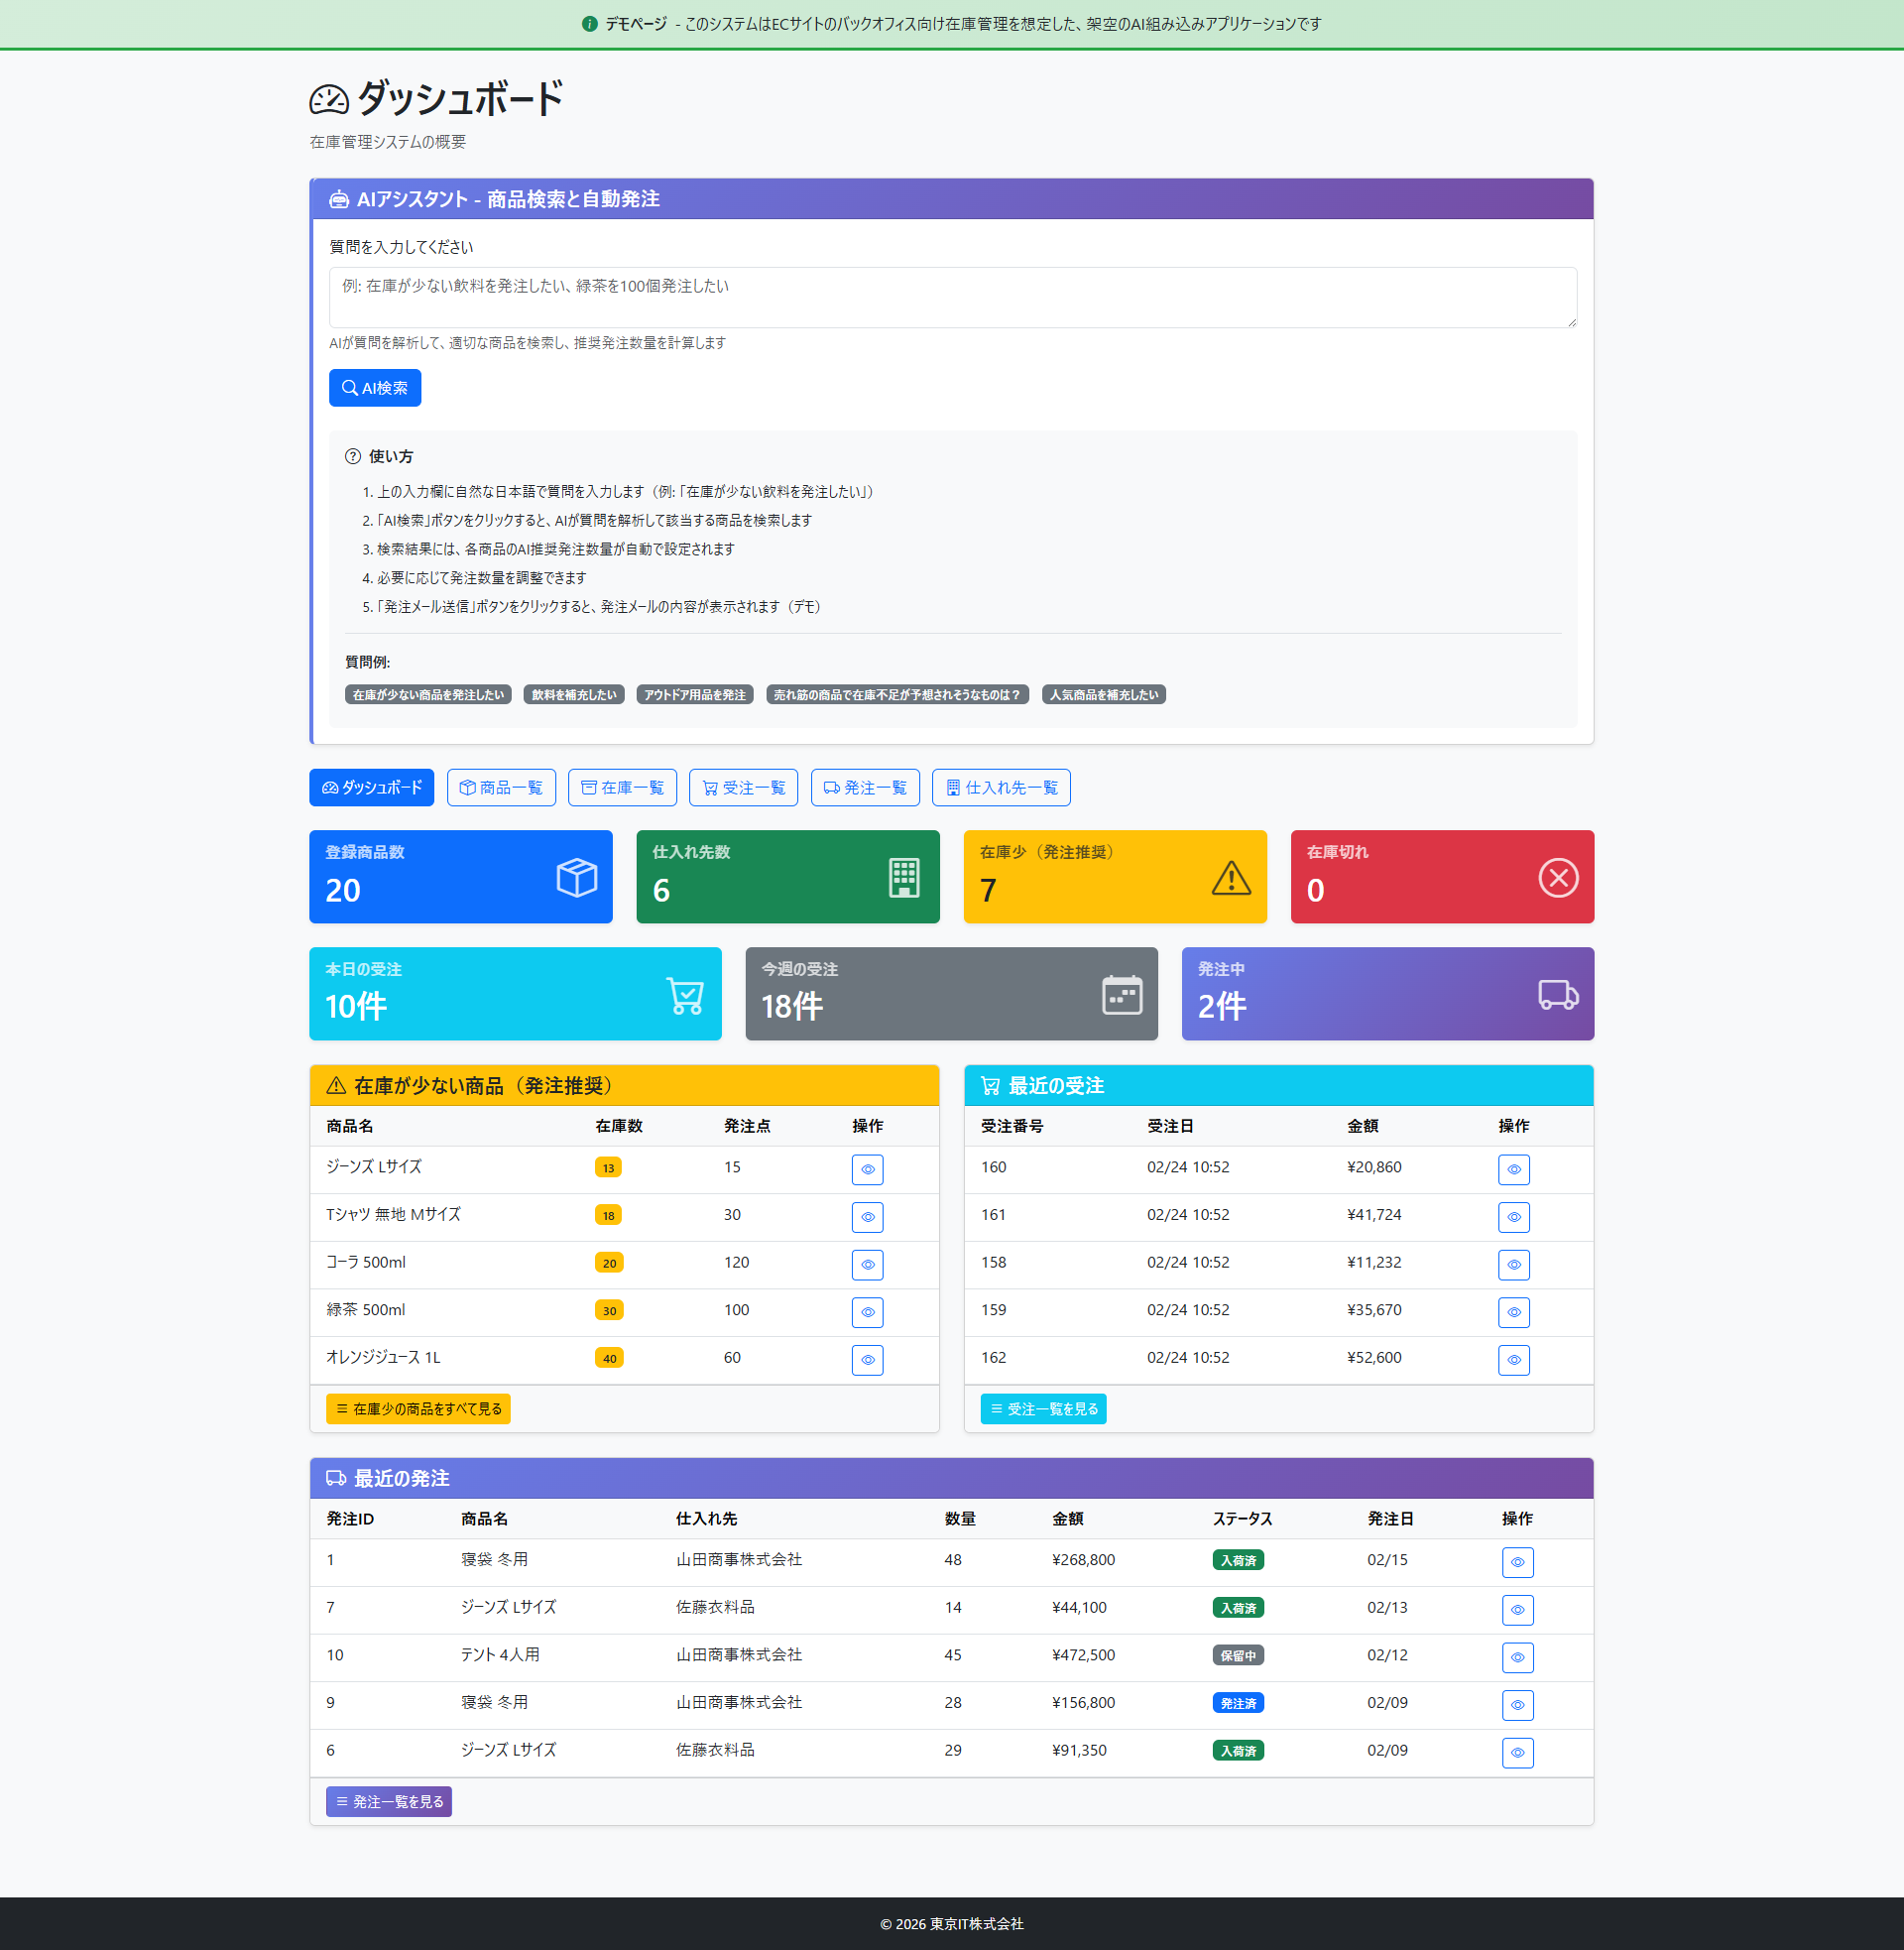Switch to the 仕入れ先一覧 tab
This screenshot has width=1904, height=1950.
point(1000,787)
